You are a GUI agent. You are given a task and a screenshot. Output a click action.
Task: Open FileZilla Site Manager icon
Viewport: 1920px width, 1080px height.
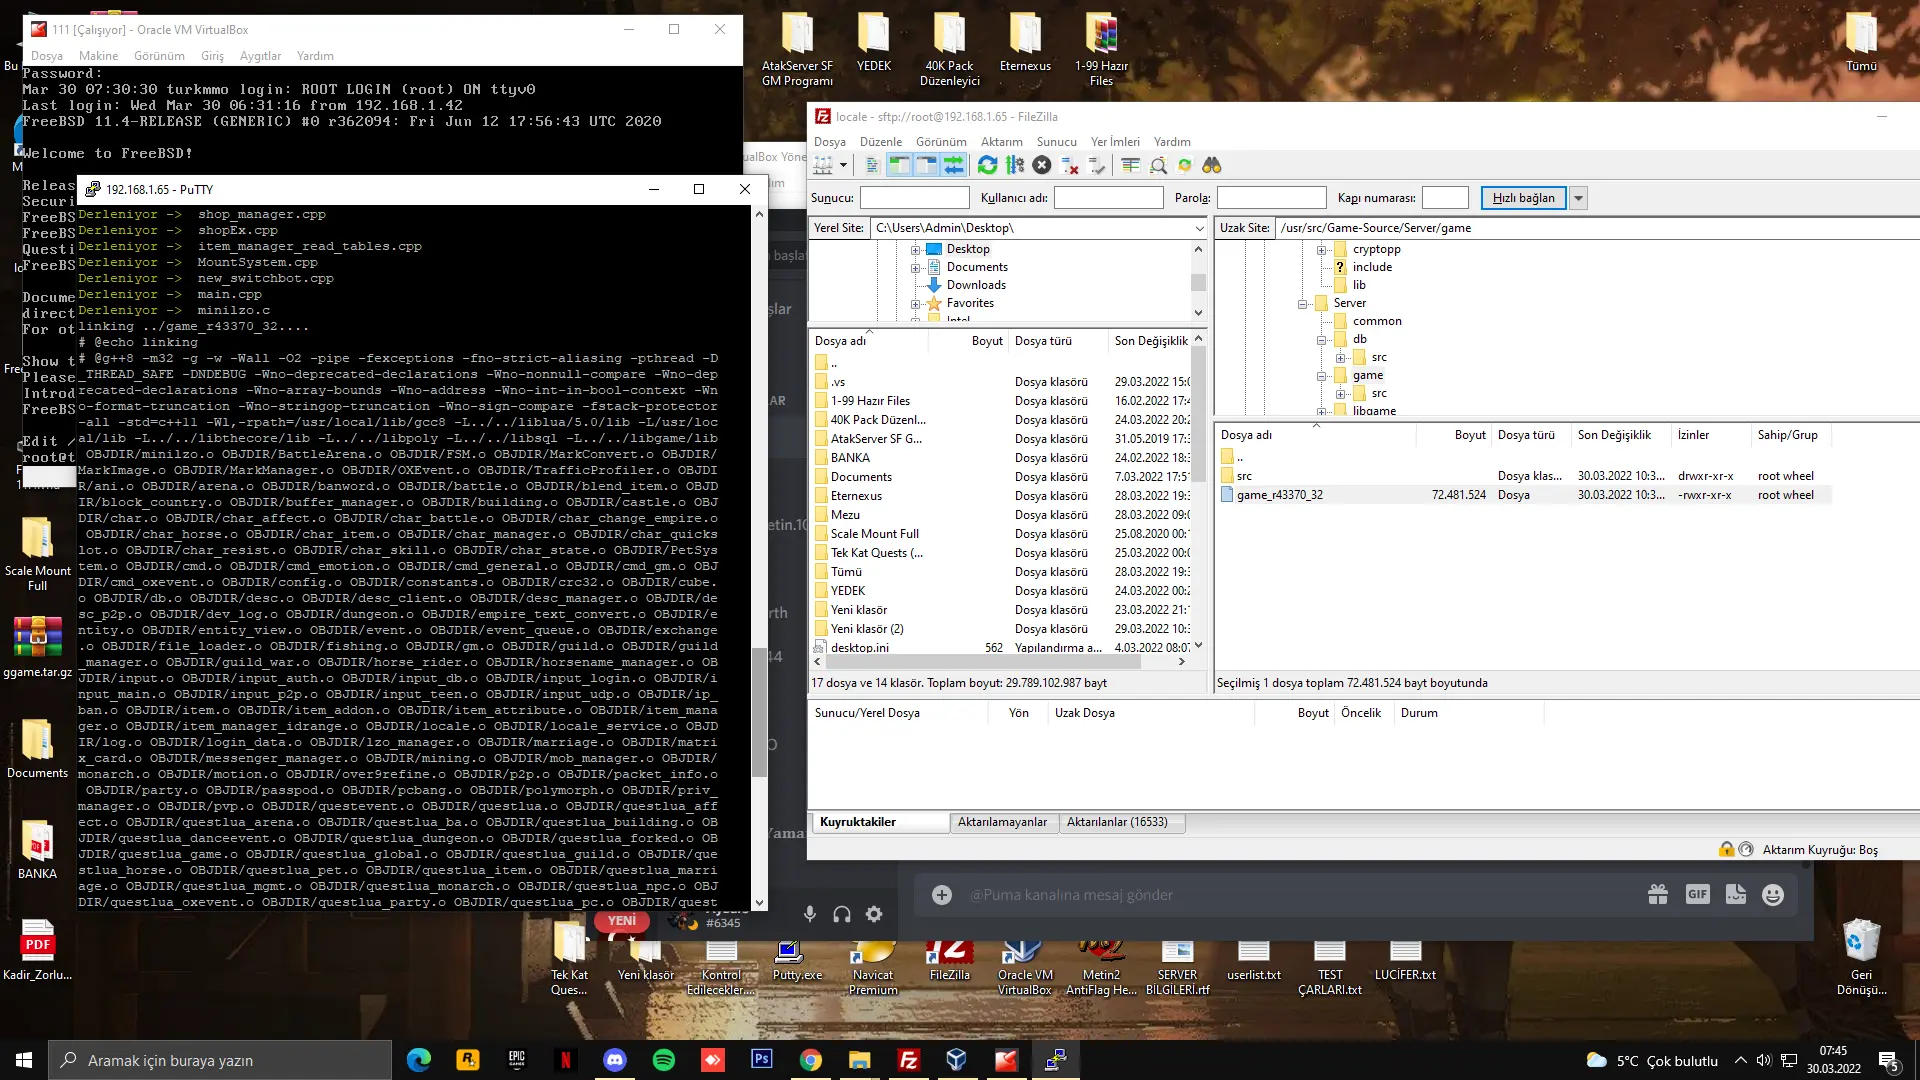[x=823, y=165]
